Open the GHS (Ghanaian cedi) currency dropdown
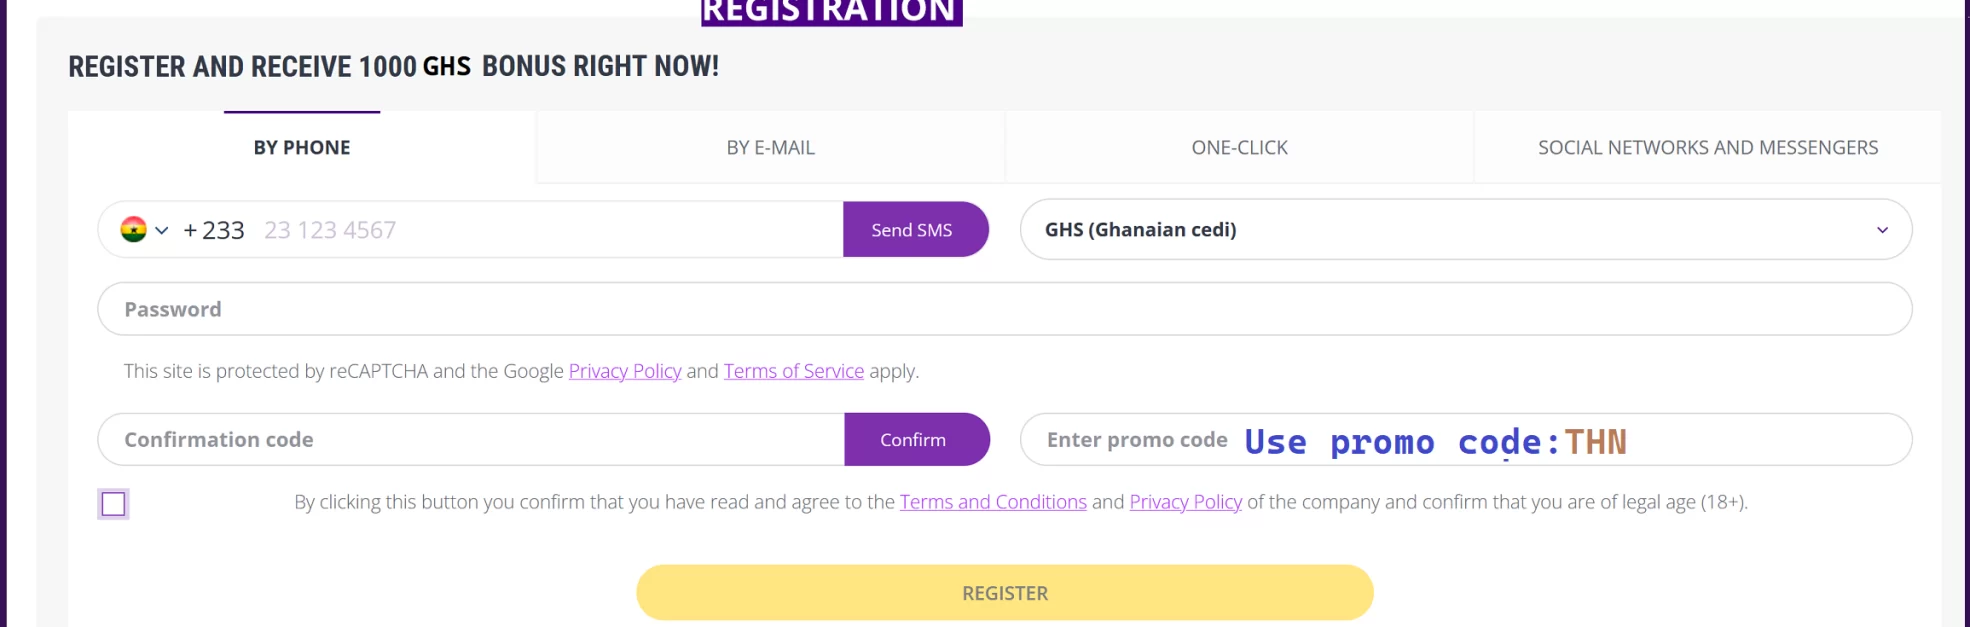 pyautogui.click(x=1466, y=229)
